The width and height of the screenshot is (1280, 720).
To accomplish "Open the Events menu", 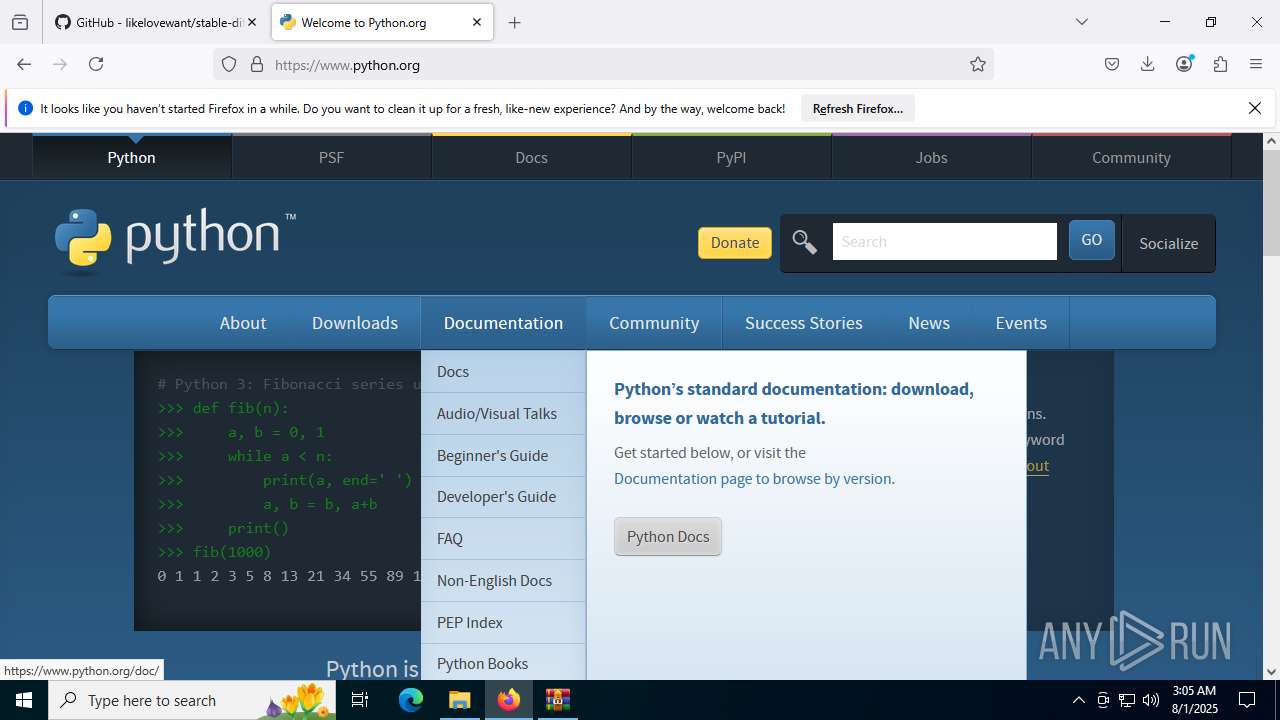I will [1021, 323].
